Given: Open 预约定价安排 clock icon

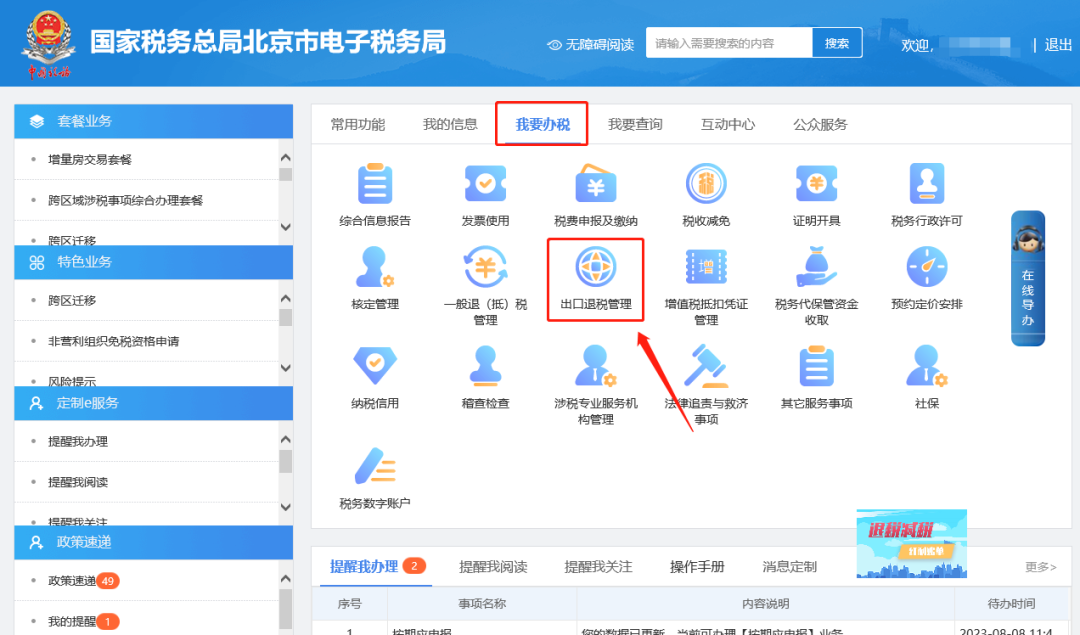Looking at the screenshot, I should pos(926,267).
